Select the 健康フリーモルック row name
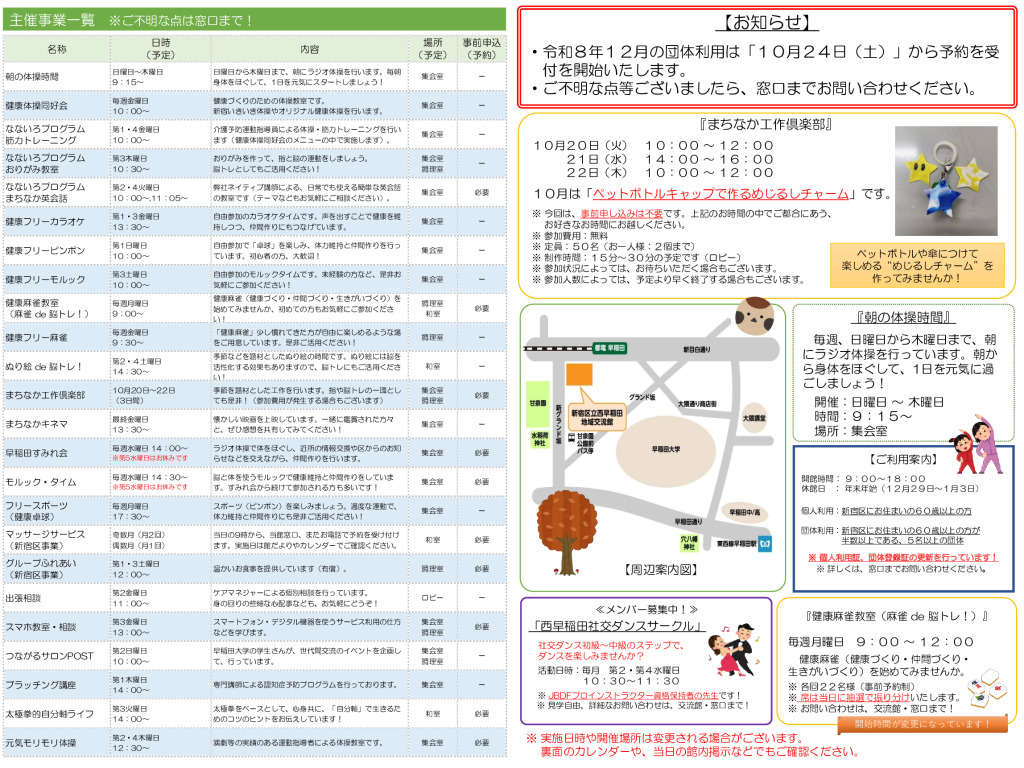Image resolution: width=1024 pixels, height=768 pixels. click(45, 280)
